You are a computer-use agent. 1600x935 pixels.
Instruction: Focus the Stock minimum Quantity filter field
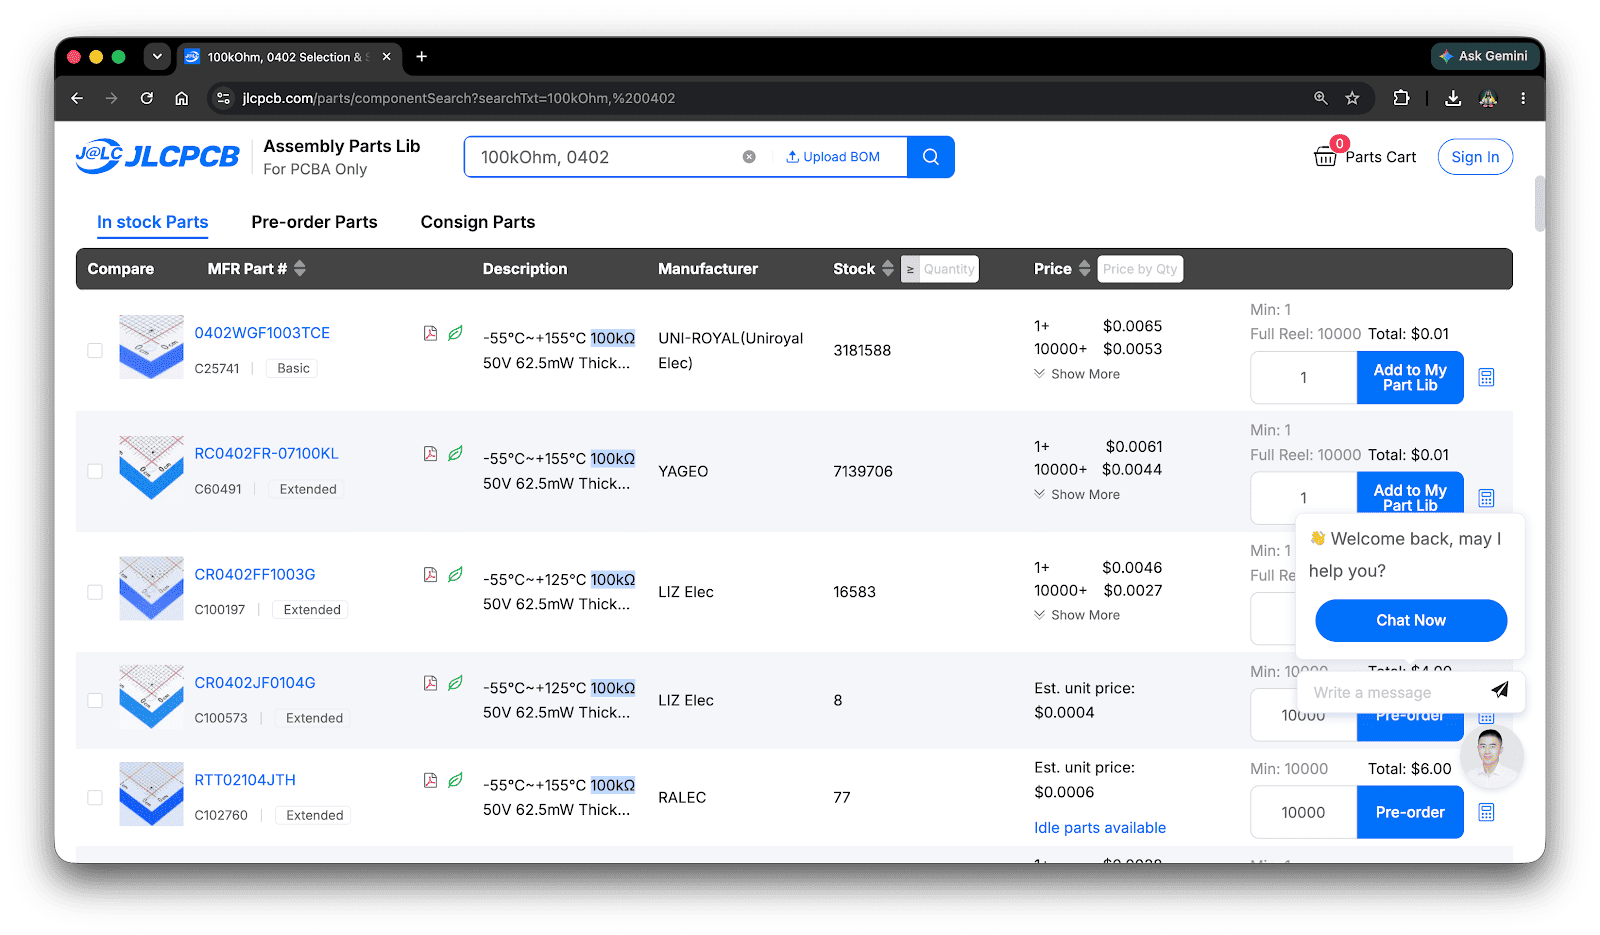click(x=949, y=269)
